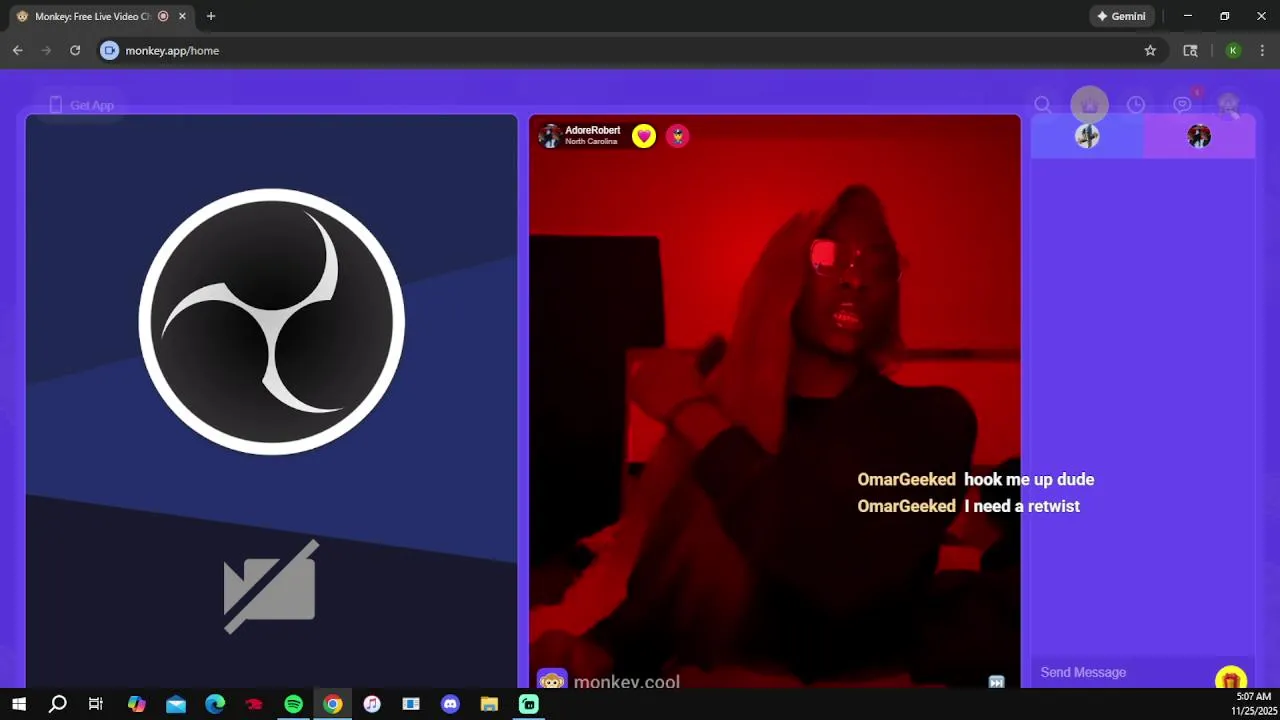
Task: Open Microsoft Edge from the taskbar
Action: pyautogui.click(x=215, y=704)
